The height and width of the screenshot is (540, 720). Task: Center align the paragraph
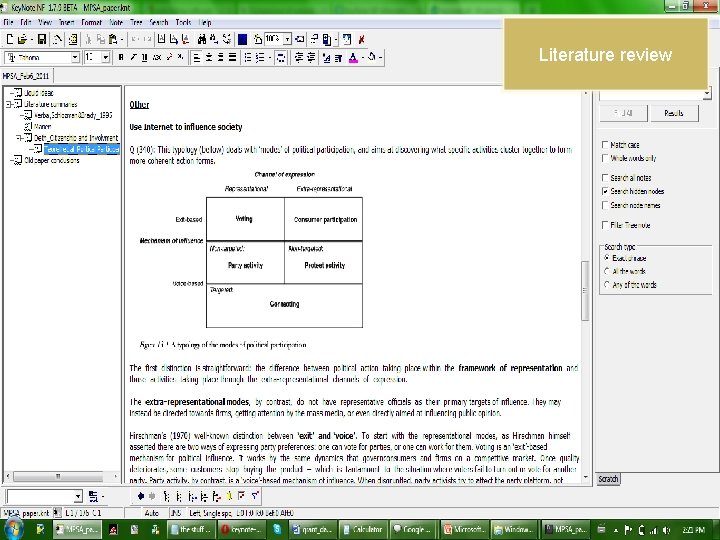coord(209,57)
